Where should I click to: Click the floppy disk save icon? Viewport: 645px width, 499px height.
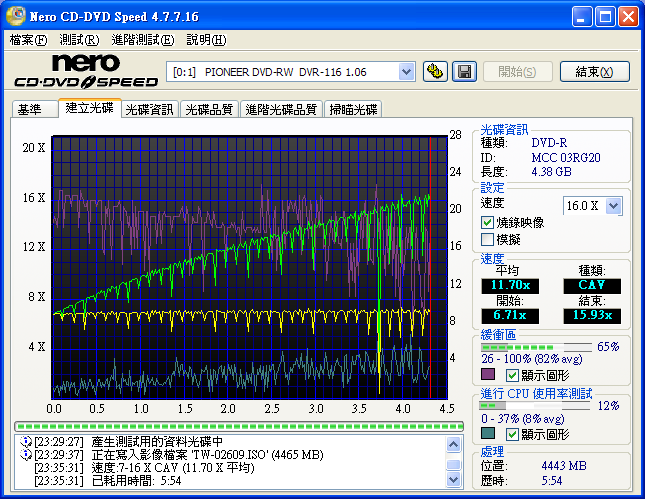point(464,71)
